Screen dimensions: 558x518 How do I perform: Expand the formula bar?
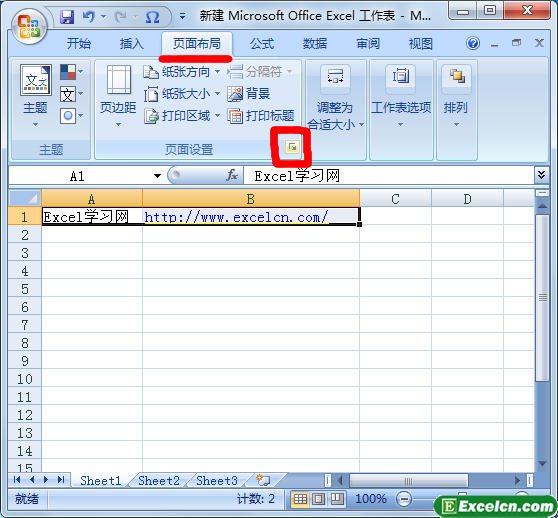point(541,175)
